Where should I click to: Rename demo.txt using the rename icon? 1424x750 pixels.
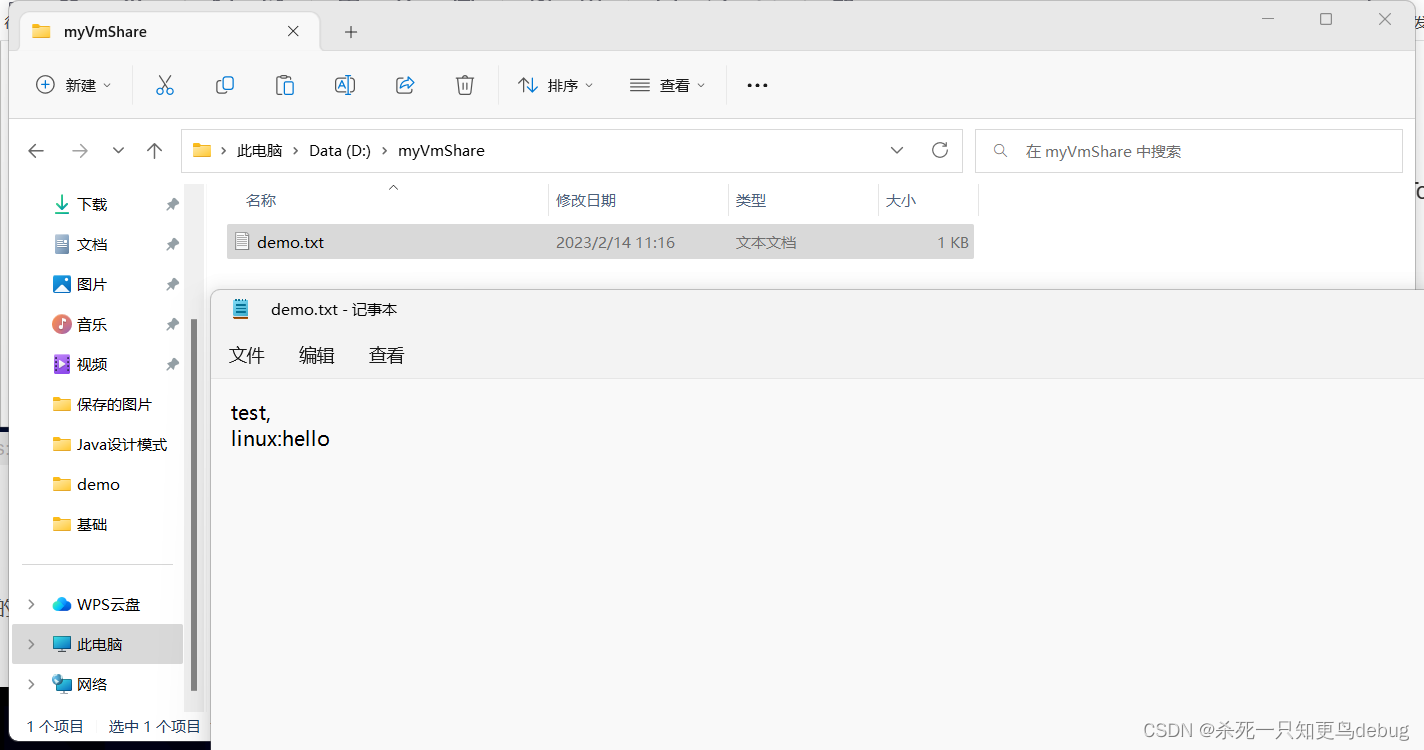coord(344,85)
